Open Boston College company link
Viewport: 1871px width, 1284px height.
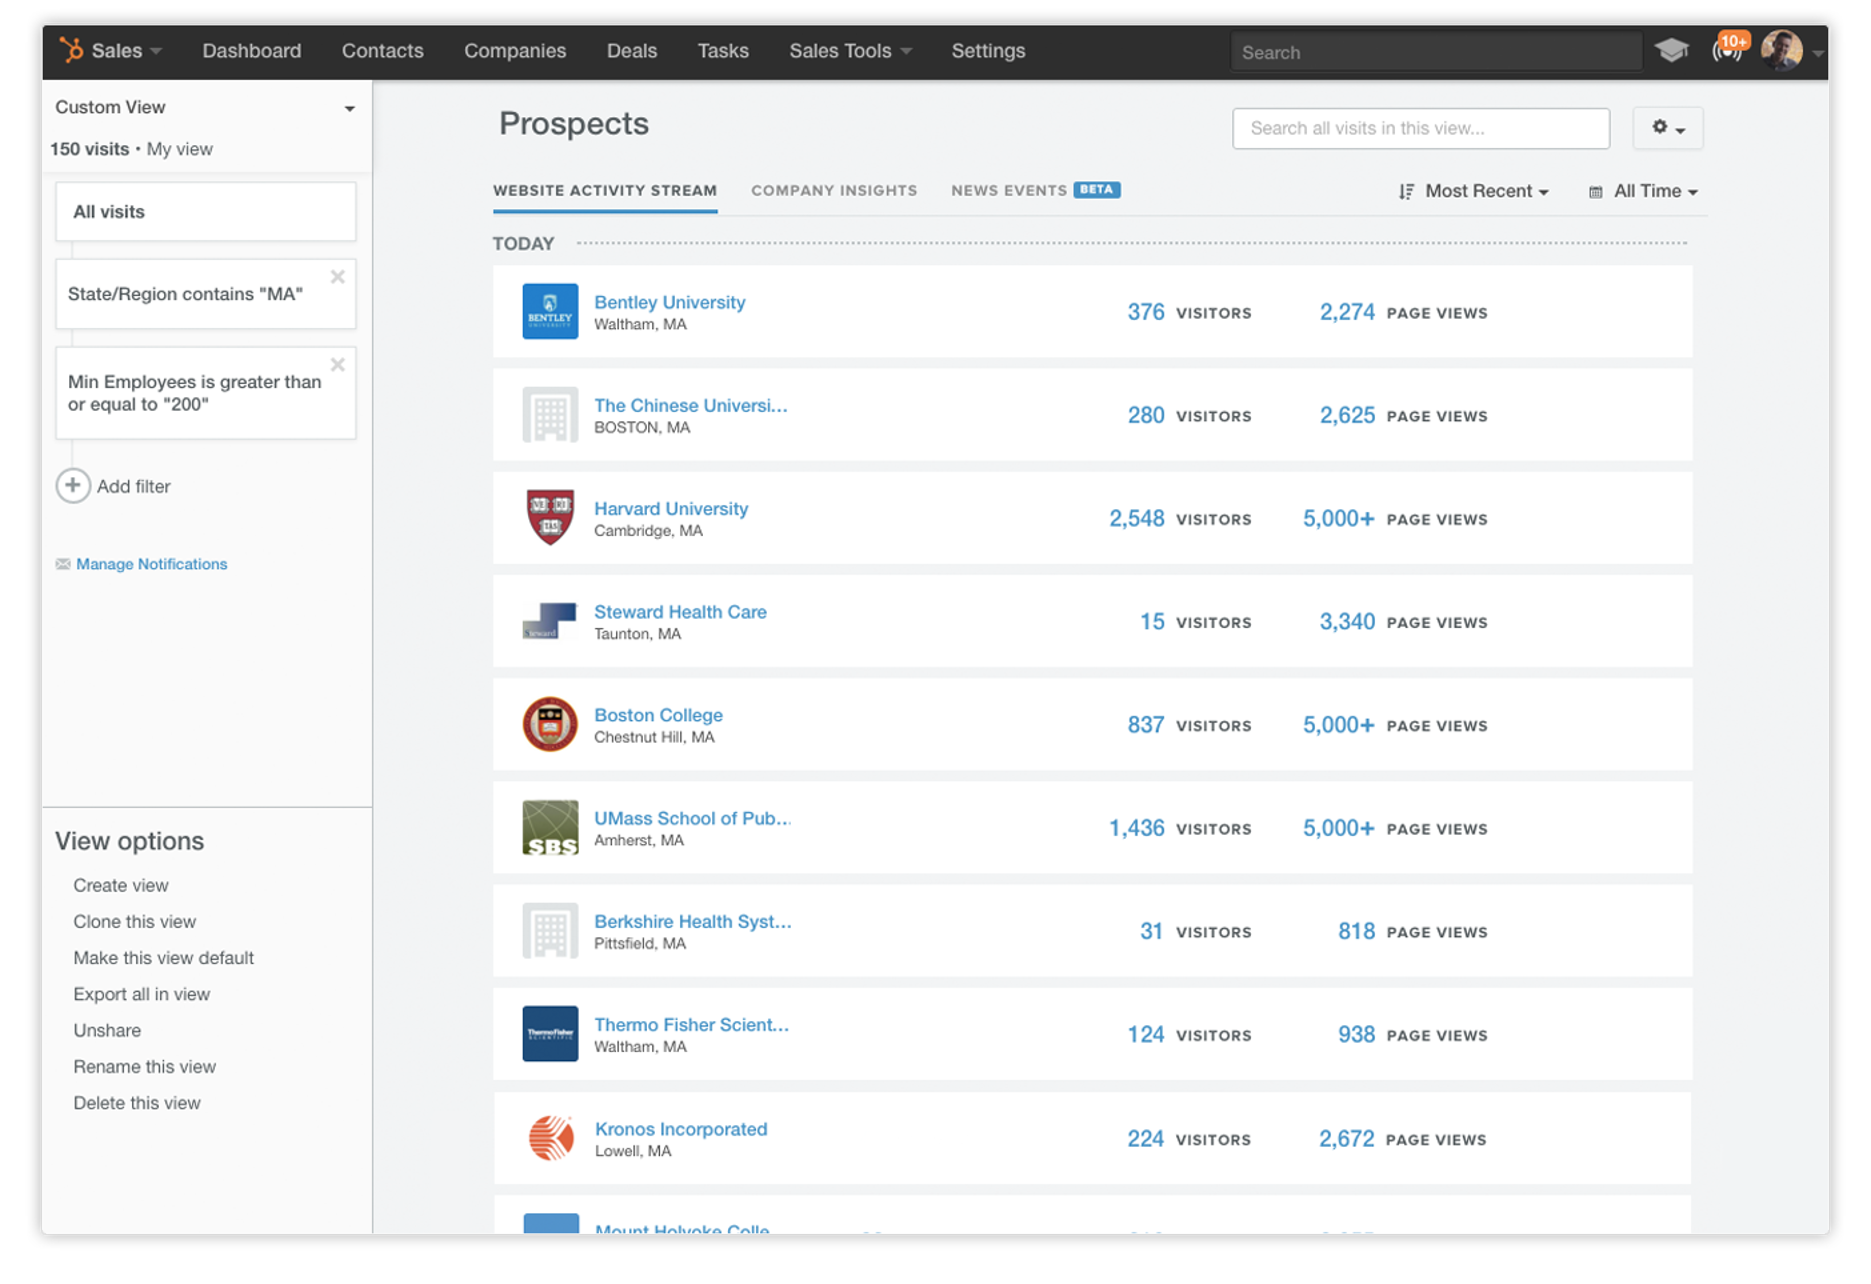(658, 715)
